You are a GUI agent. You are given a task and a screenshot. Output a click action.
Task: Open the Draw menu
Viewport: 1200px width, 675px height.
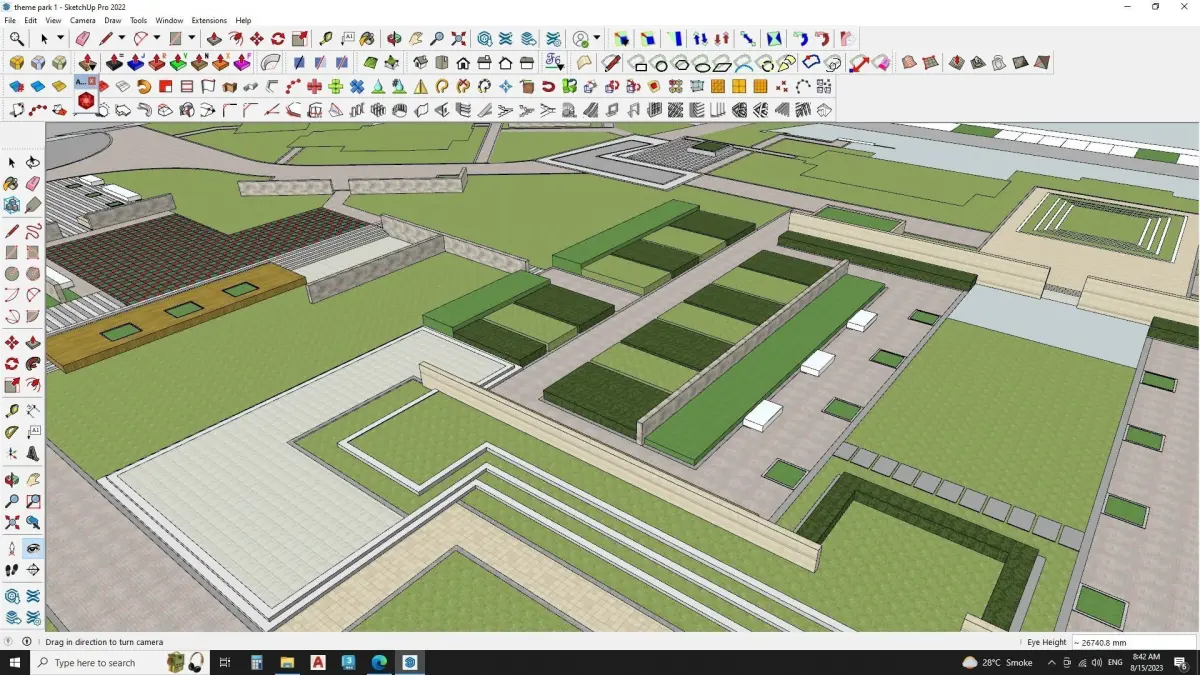click(x=113, y=20)
